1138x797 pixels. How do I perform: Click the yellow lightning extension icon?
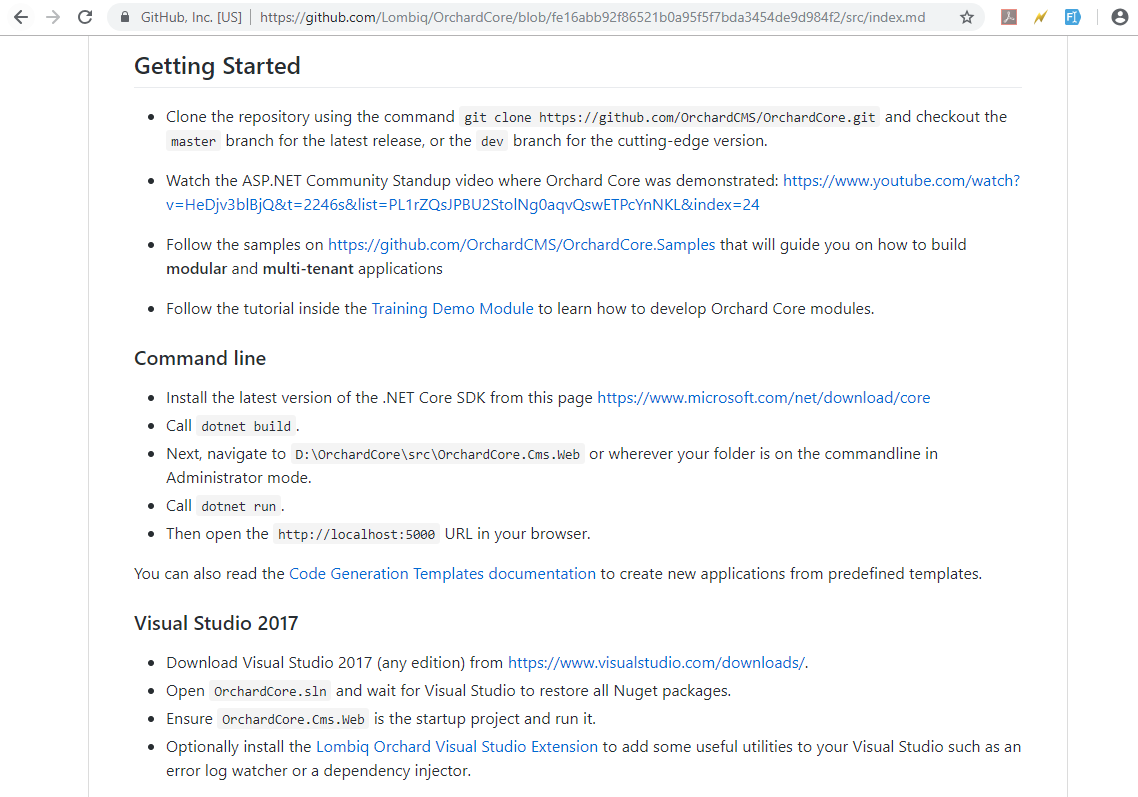click(1041, 17)
